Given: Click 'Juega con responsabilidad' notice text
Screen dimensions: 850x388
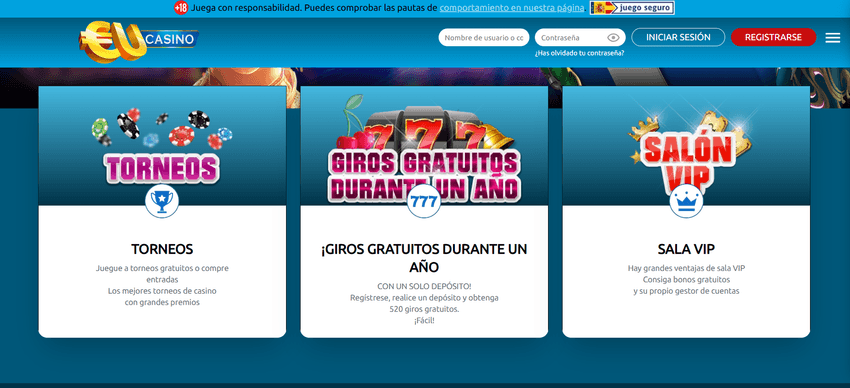Looking at the screenshot, I should (247, 8).
